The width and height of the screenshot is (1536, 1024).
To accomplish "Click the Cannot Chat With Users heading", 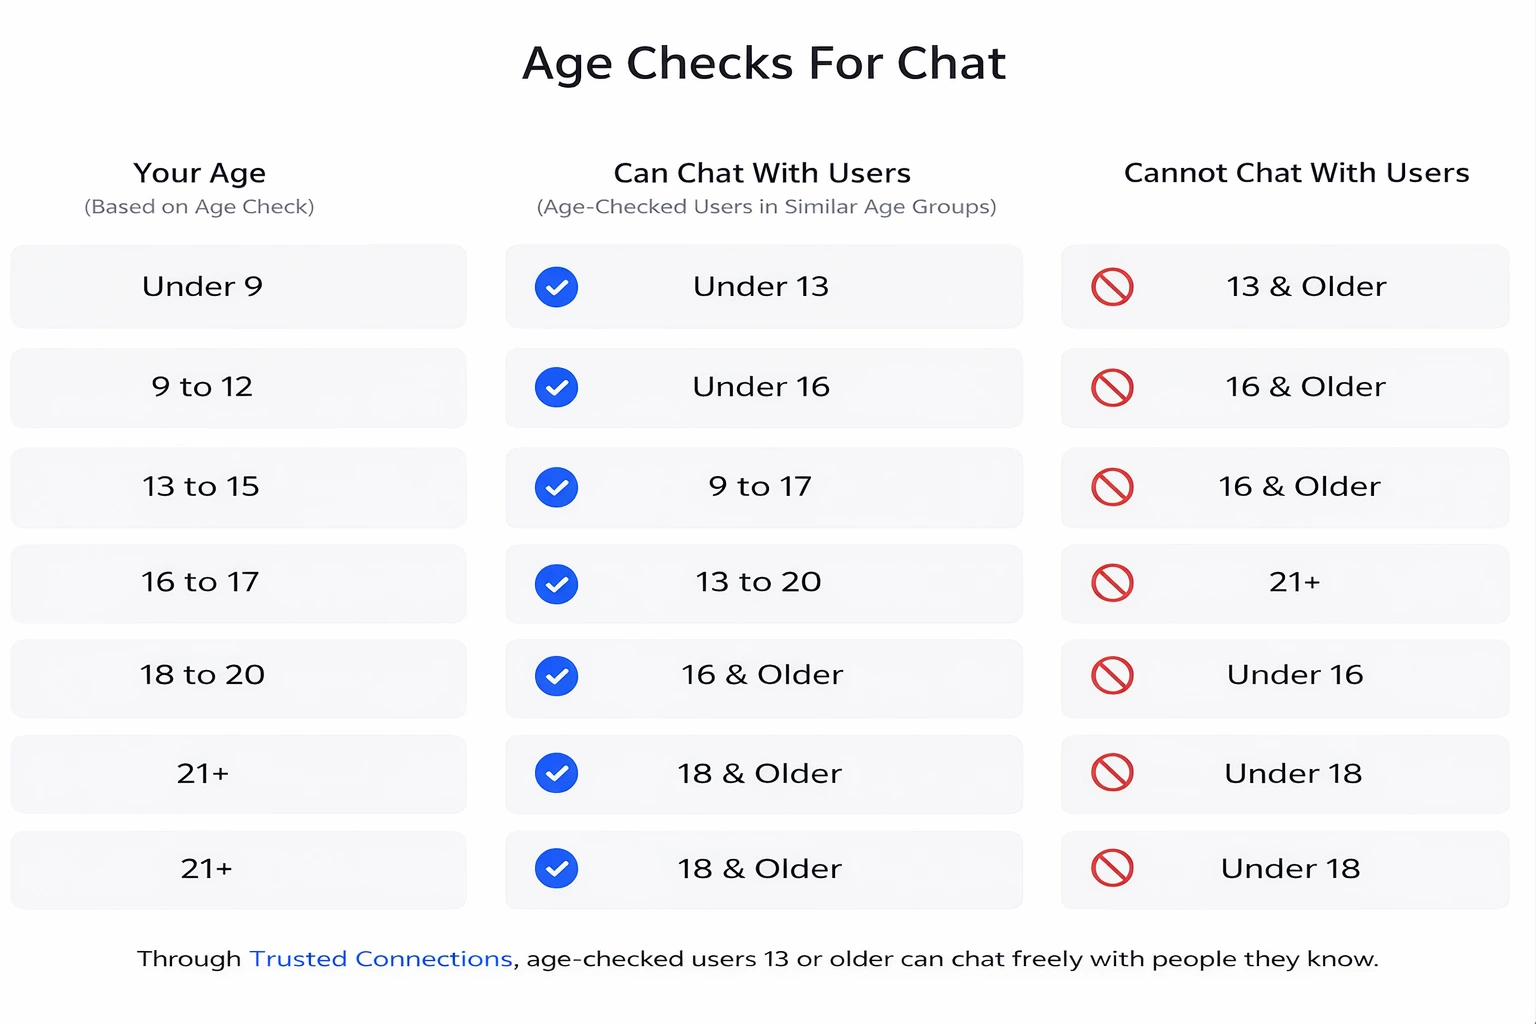I will click(1296, 173).
